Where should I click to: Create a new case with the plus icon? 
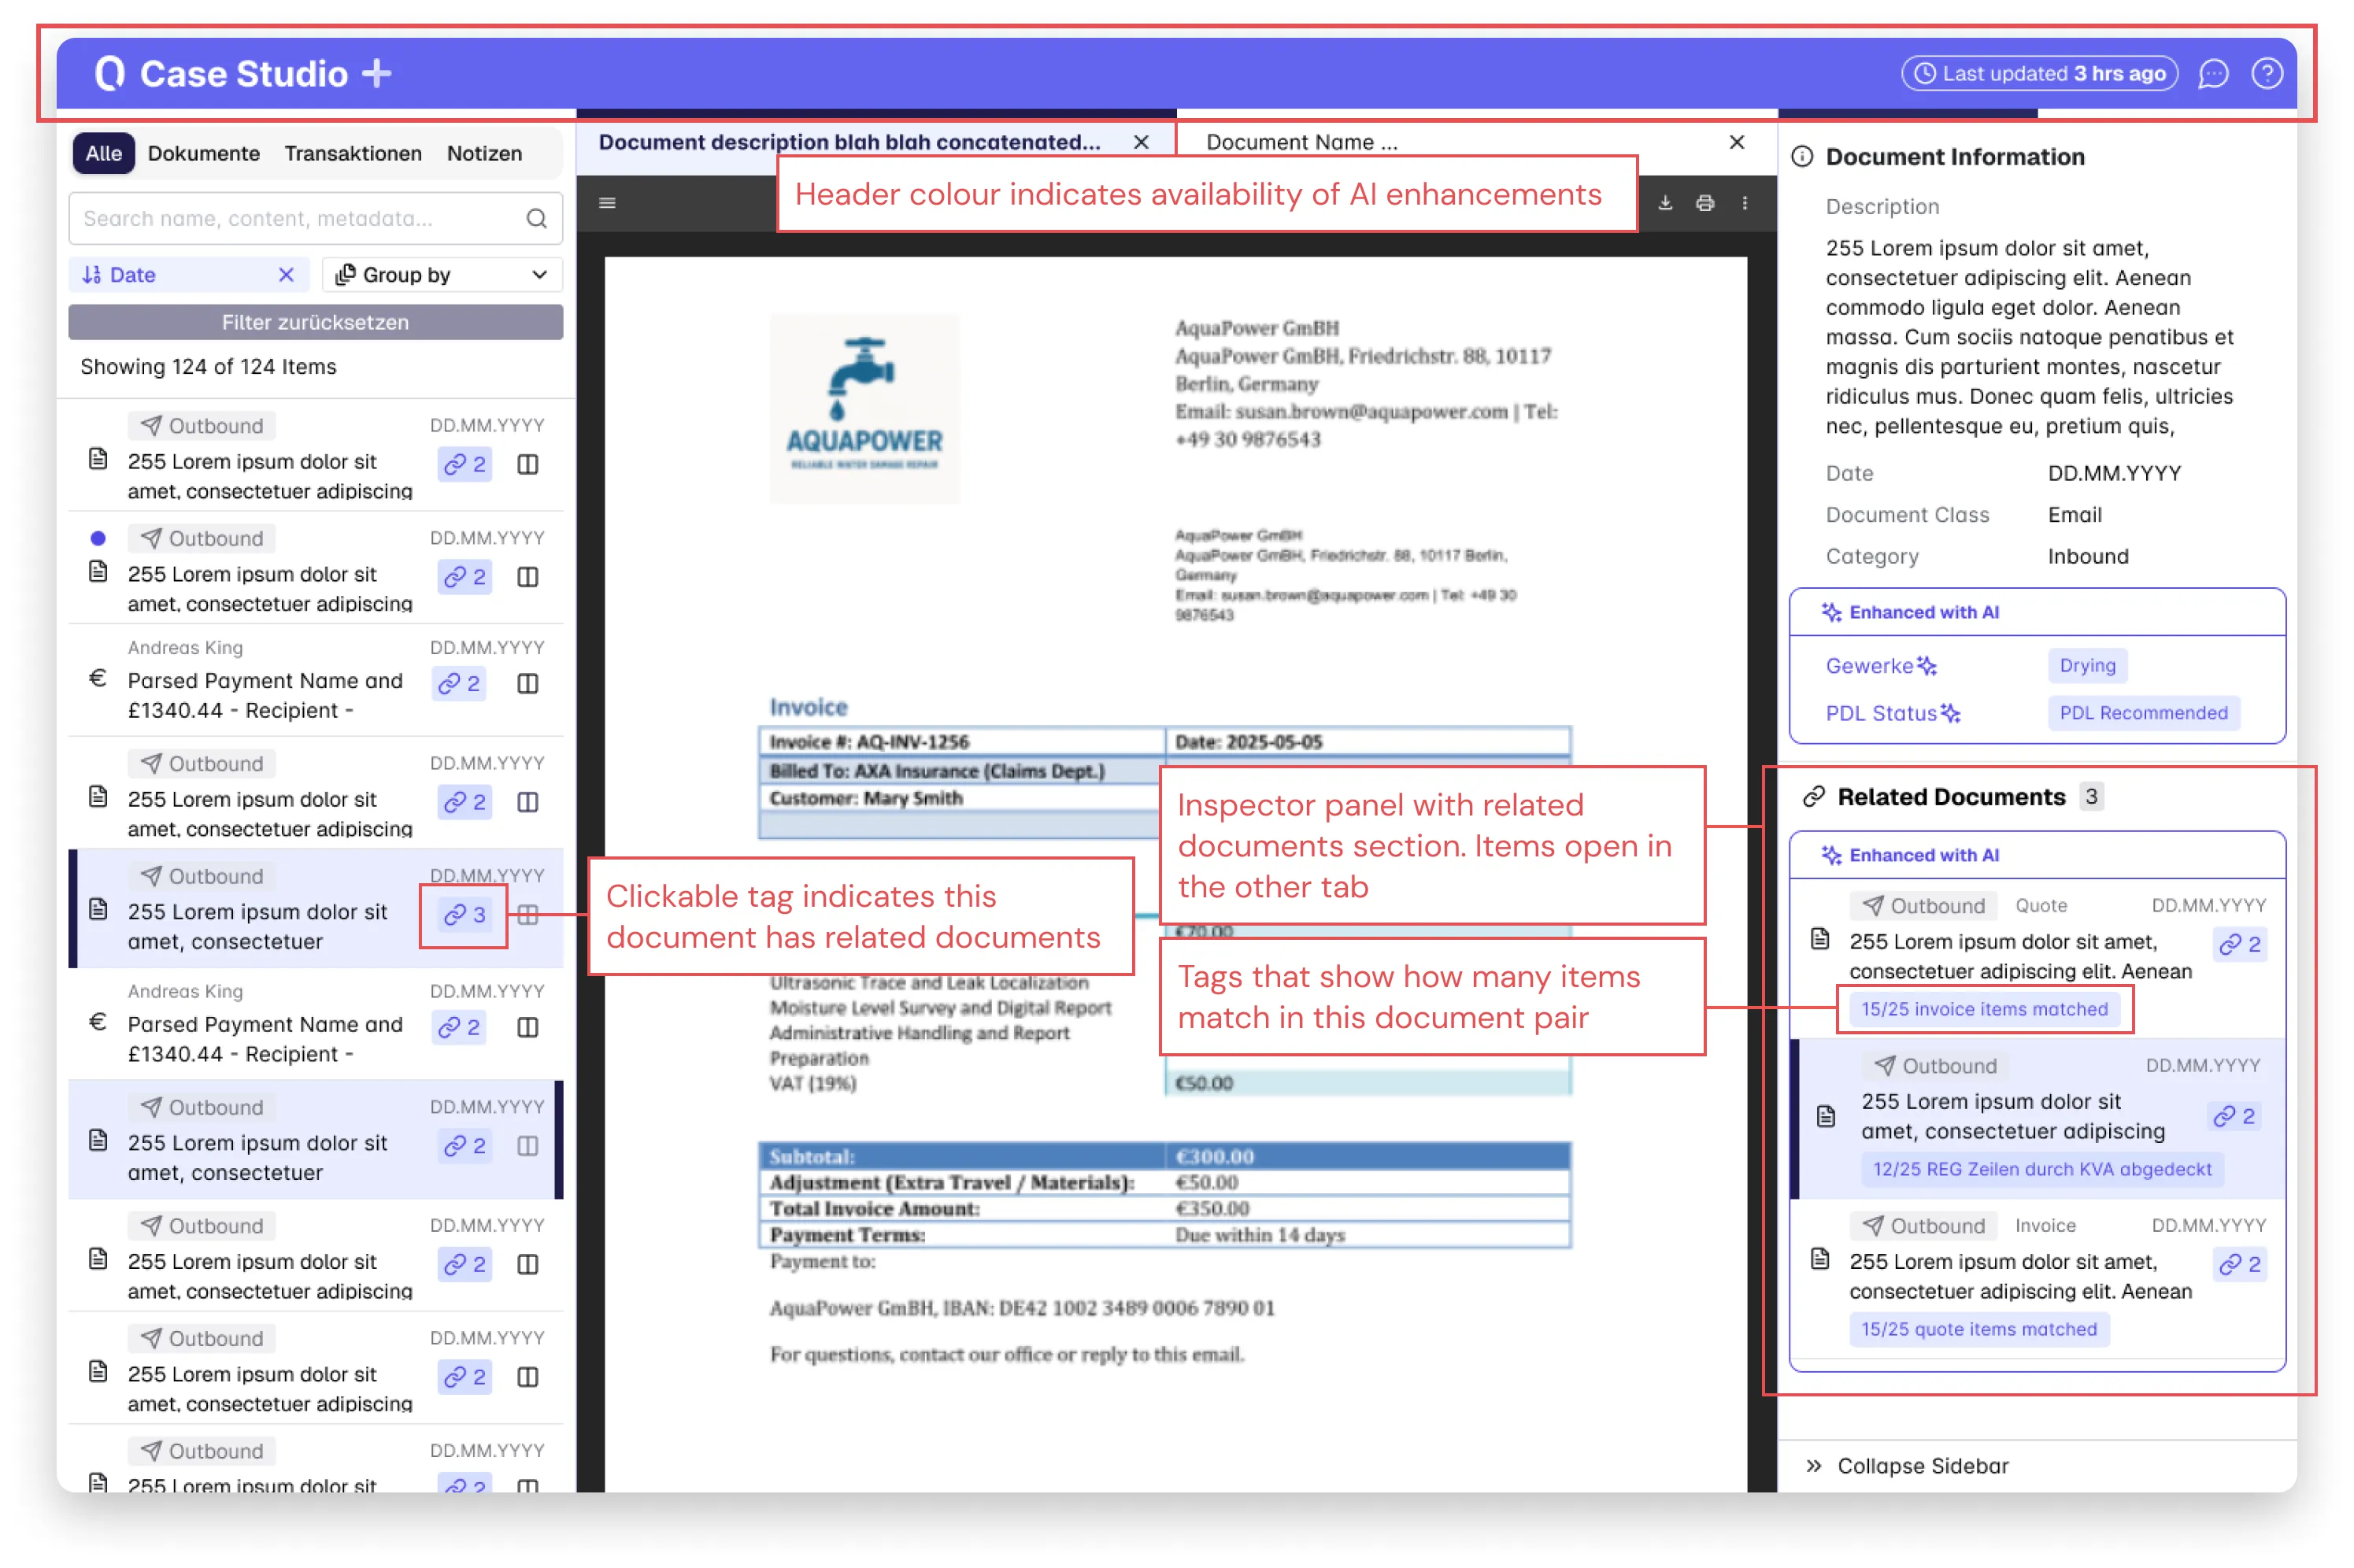(x=376, y=73)
